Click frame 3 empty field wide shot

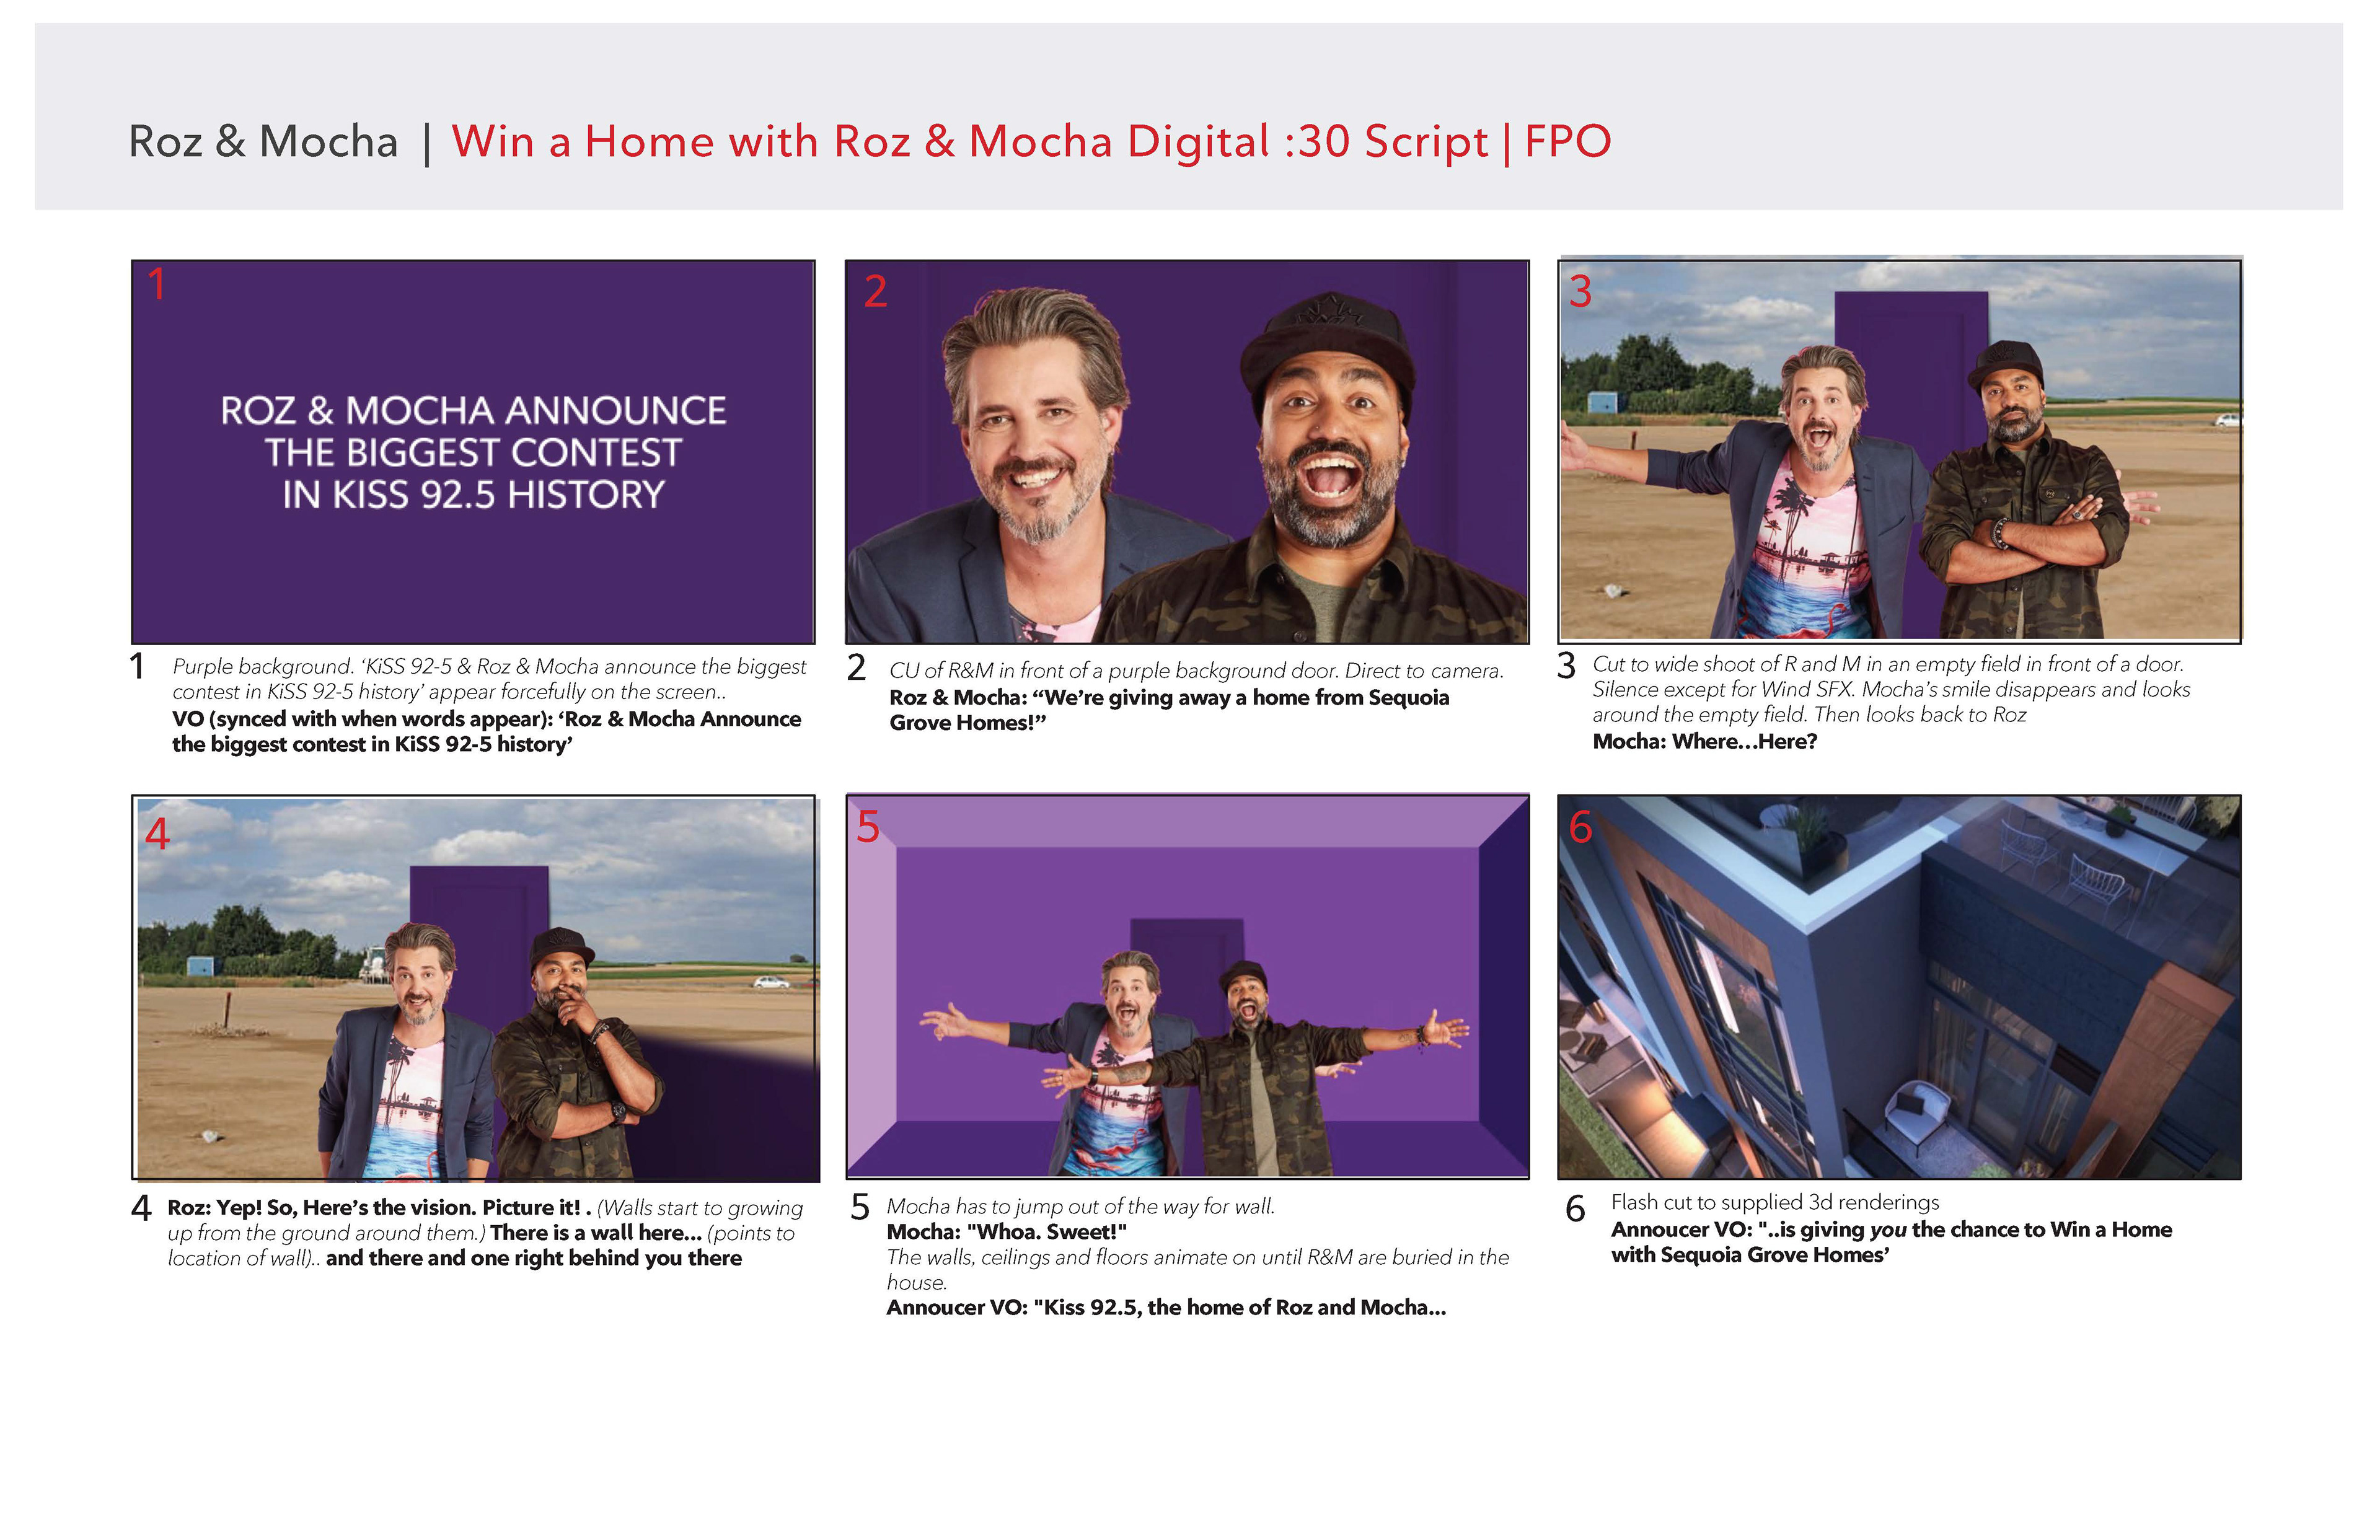(1900, 450)
